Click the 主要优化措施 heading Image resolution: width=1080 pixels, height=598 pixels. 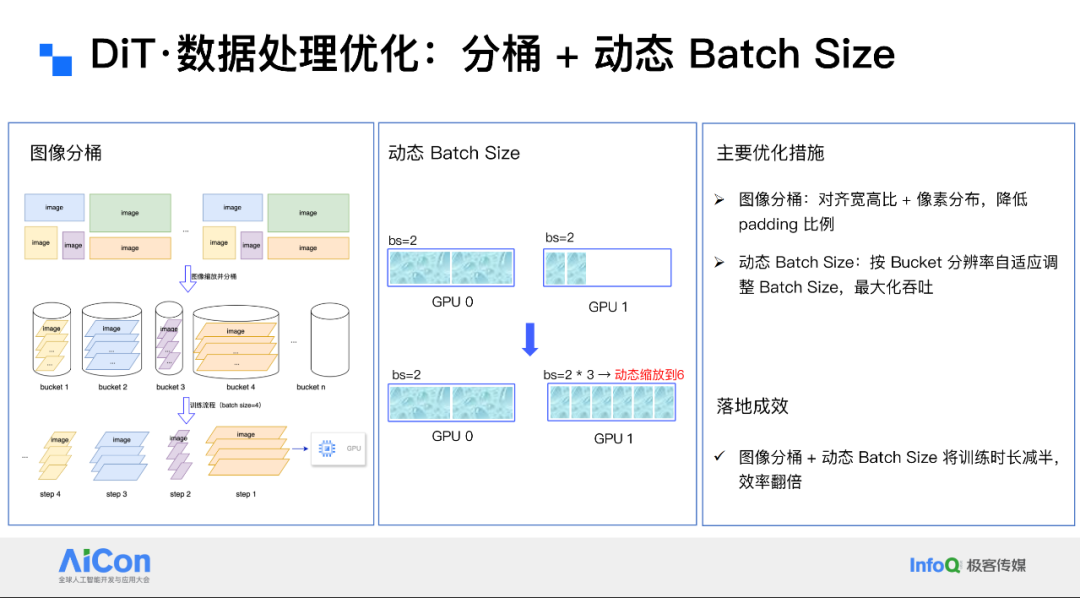(770, 153)
